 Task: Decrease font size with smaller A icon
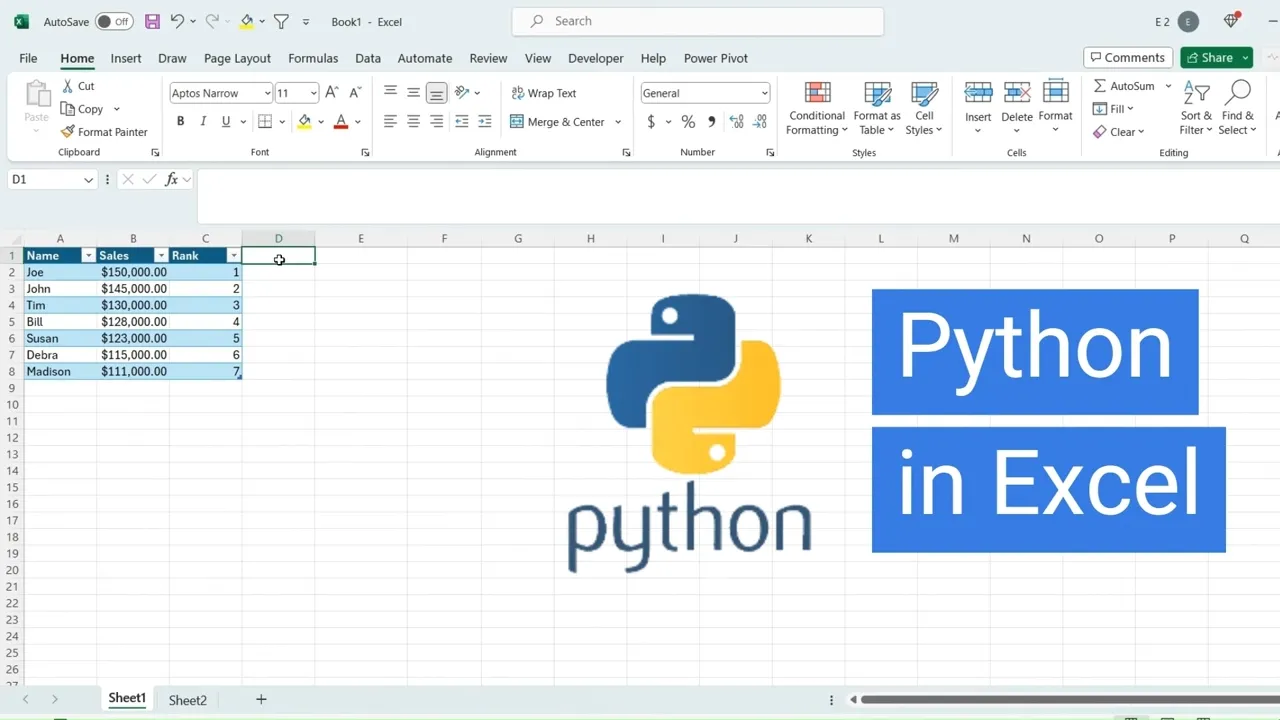pyautogui.click(x=355, y=93)
